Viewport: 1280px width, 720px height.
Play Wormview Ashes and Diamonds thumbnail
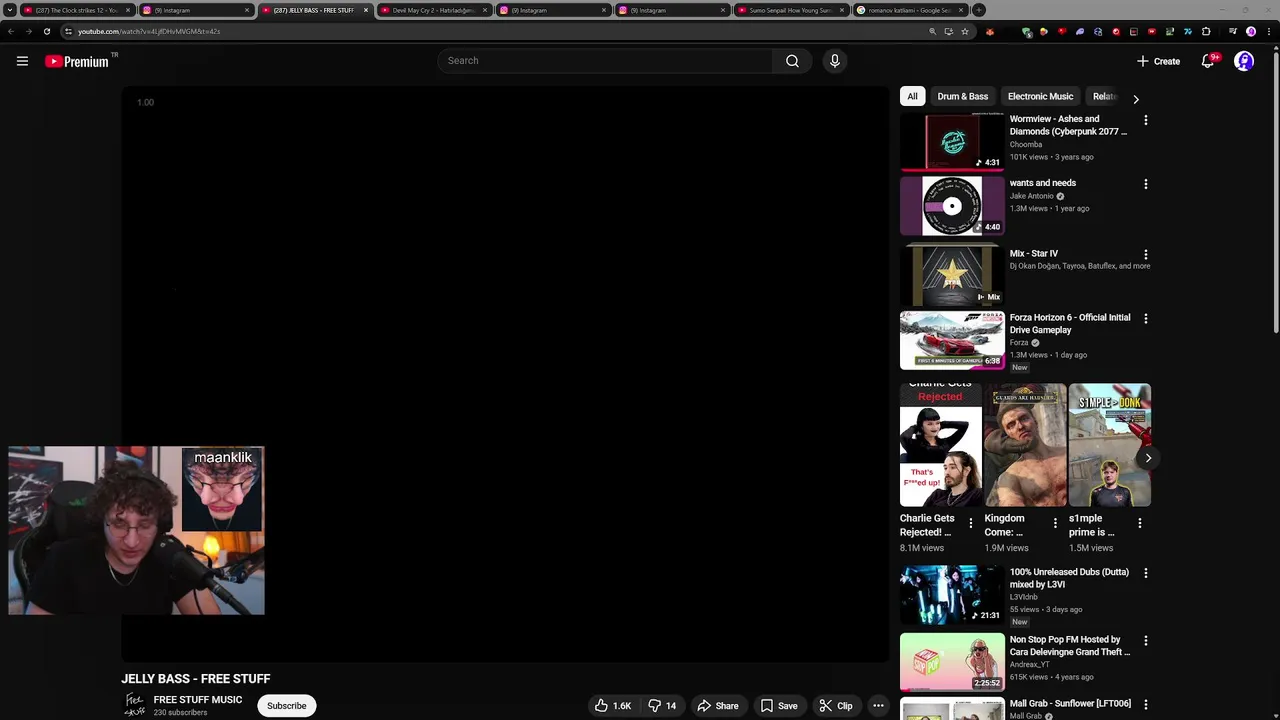click(952, 140)
